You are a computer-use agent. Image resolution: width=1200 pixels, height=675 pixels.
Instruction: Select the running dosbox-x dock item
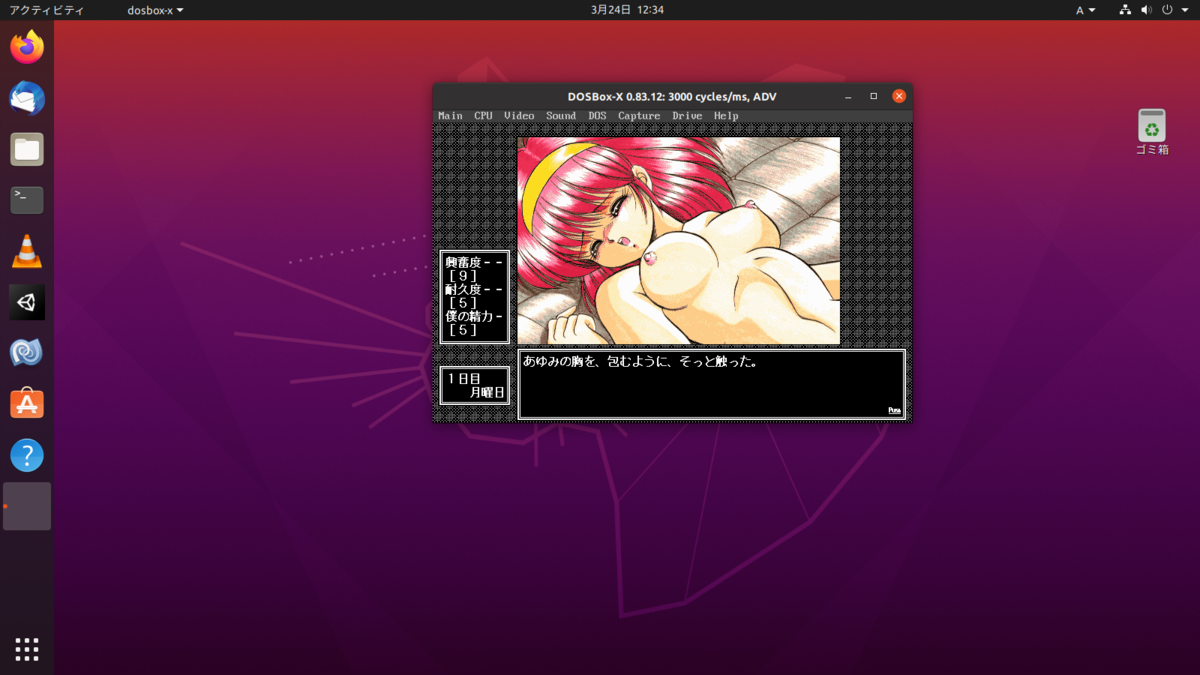click(x=27, y=506)
